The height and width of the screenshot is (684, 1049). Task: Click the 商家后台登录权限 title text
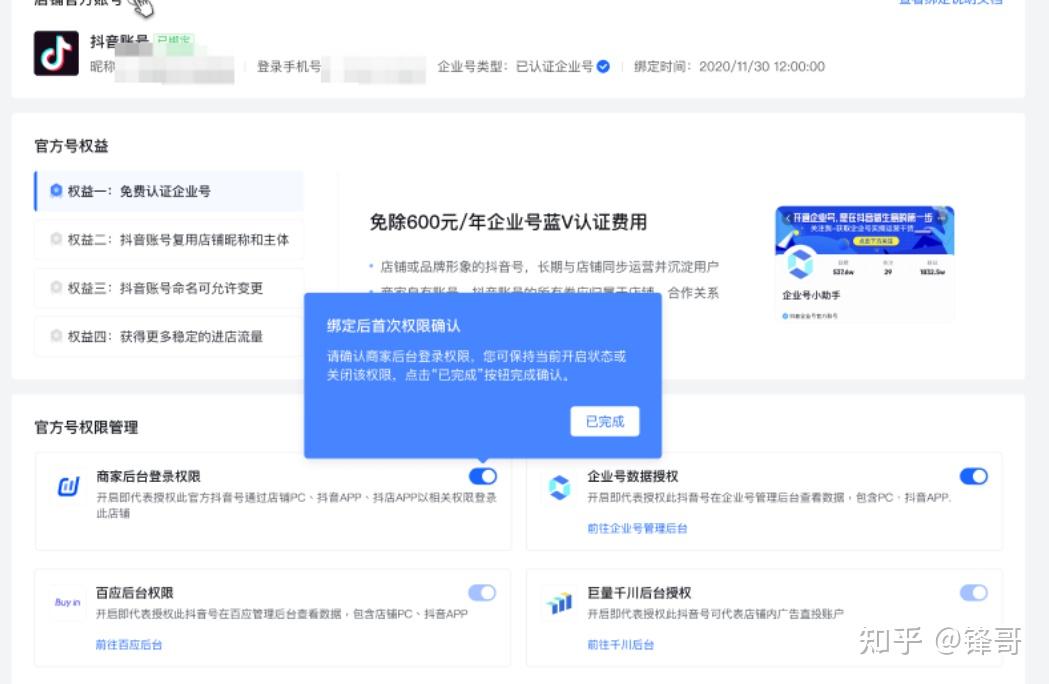pos(149,477)
